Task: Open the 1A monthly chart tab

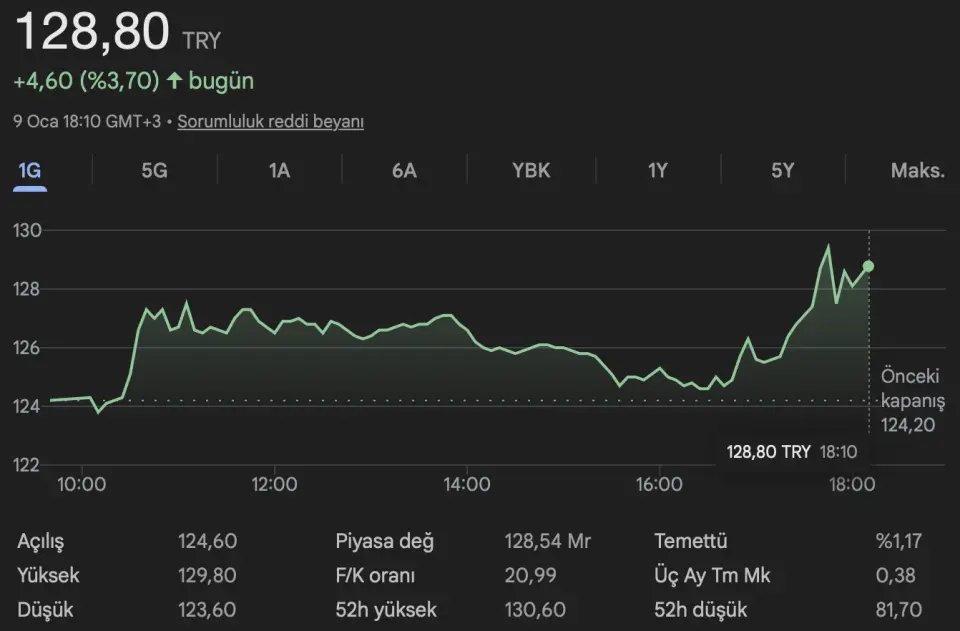Action: (279, 170)
